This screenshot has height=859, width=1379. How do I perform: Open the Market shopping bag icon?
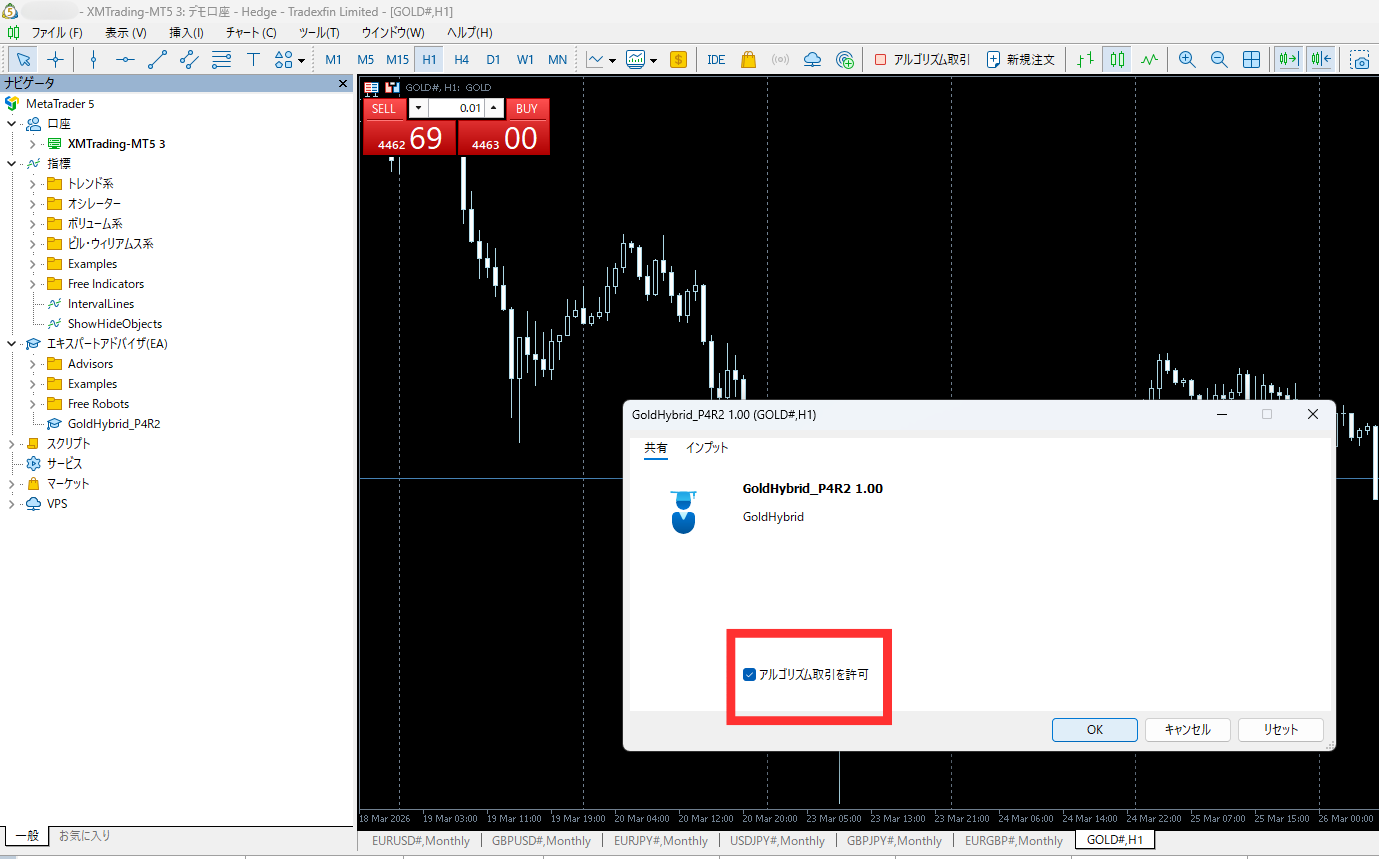click(748, 59)
